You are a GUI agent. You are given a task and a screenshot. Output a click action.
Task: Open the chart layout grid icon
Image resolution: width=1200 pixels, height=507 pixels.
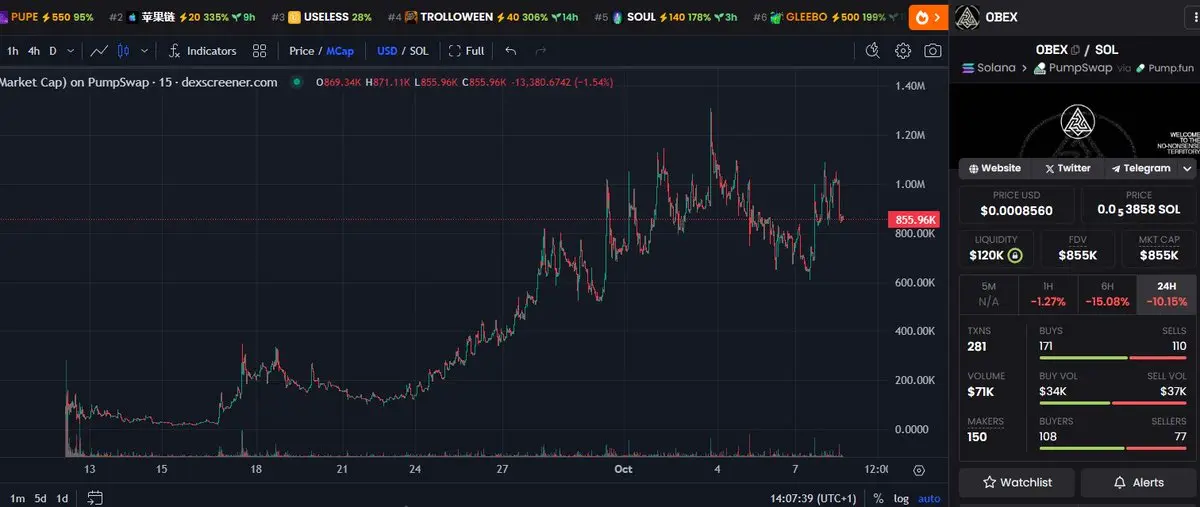pos(260,51)
